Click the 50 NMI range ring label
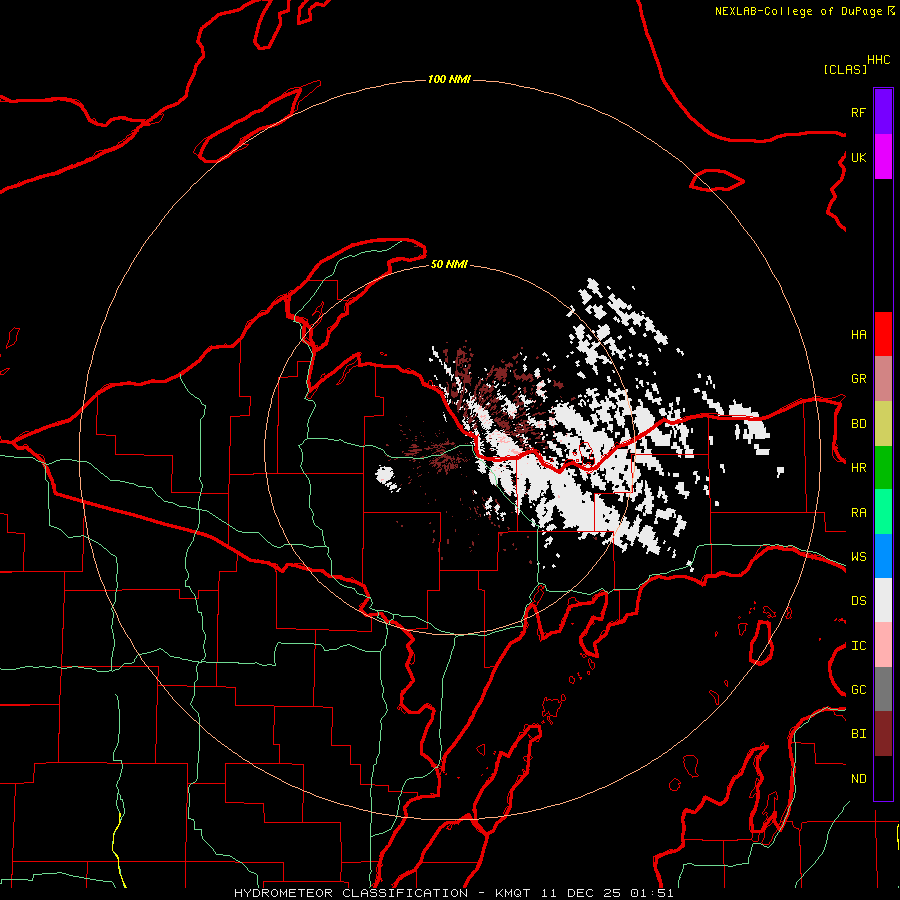Viewport: 900px width, 900px height. coord(449,265)
